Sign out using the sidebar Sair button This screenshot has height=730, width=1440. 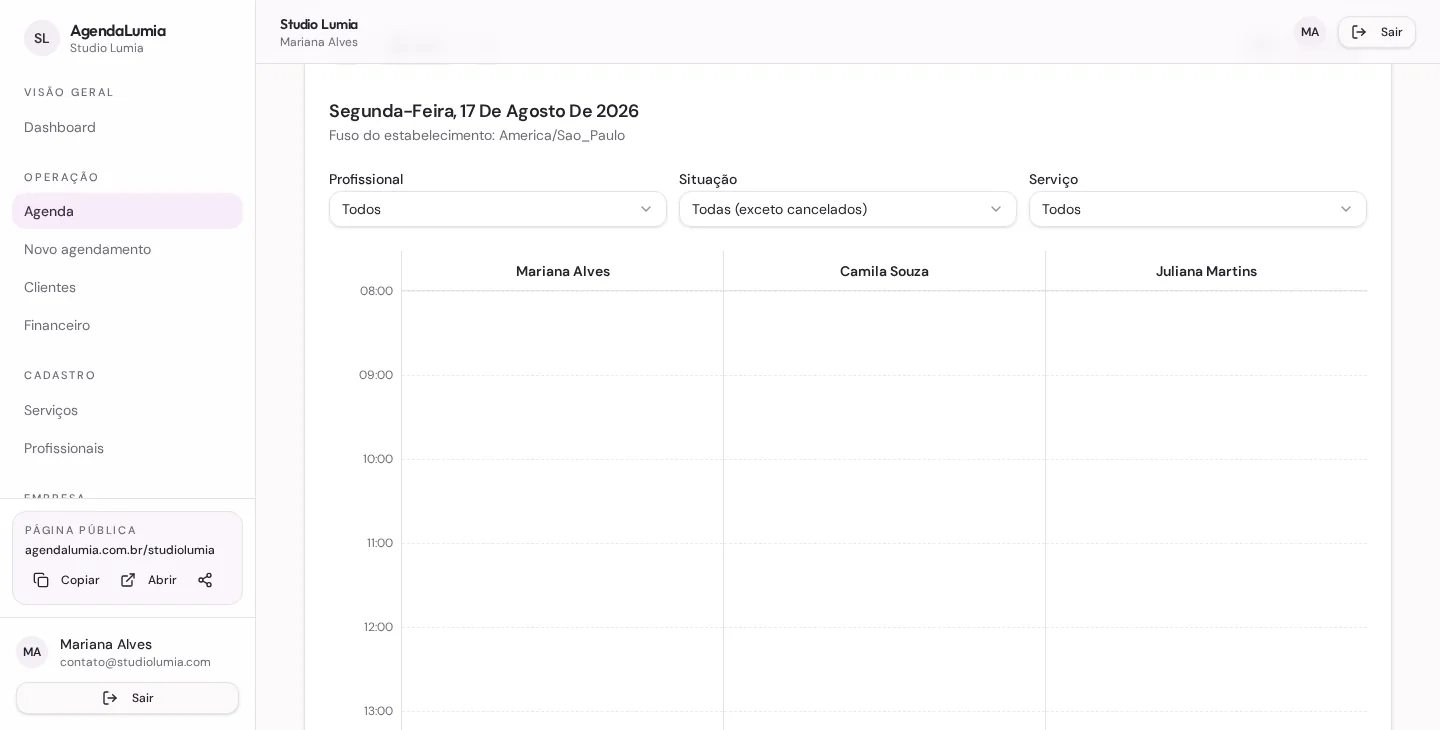pyautogui.click(x=127, y=698)
